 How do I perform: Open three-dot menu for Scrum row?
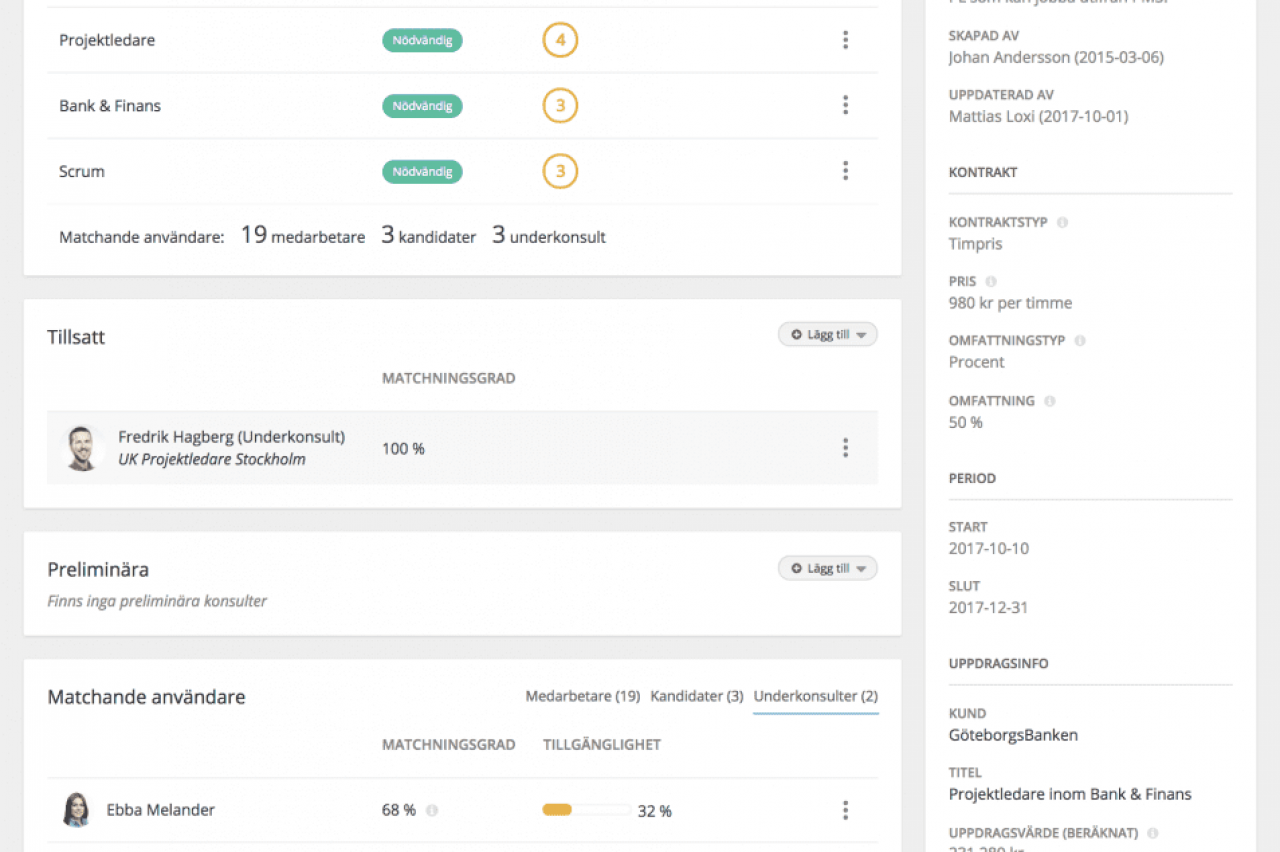[845, 171]
